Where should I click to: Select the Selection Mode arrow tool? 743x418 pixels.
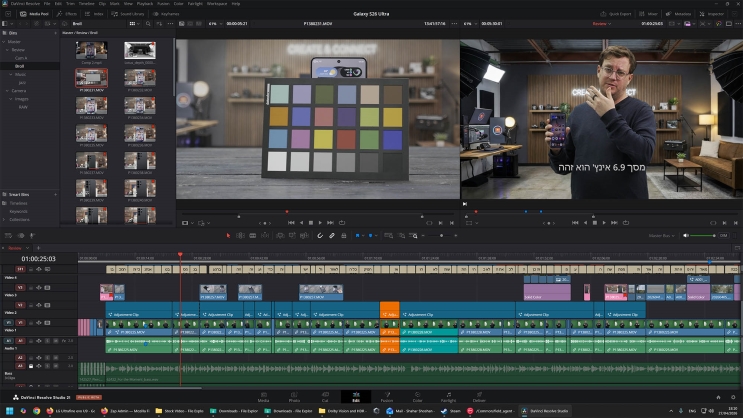click(228, 236)
